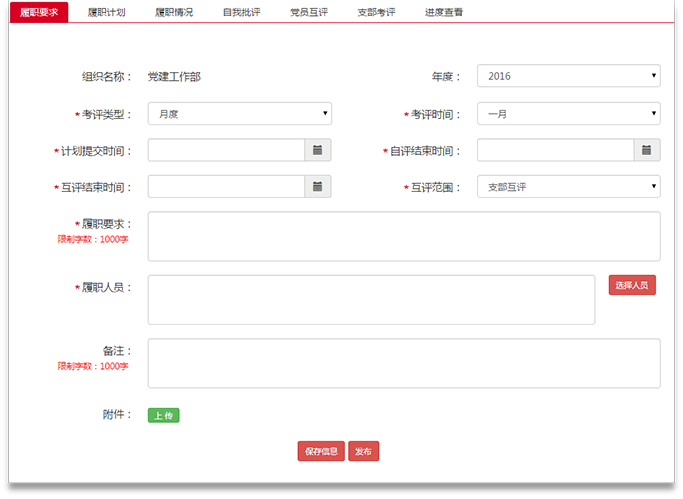
Task: Click the green 上传 attachment button
Action: 163,415
